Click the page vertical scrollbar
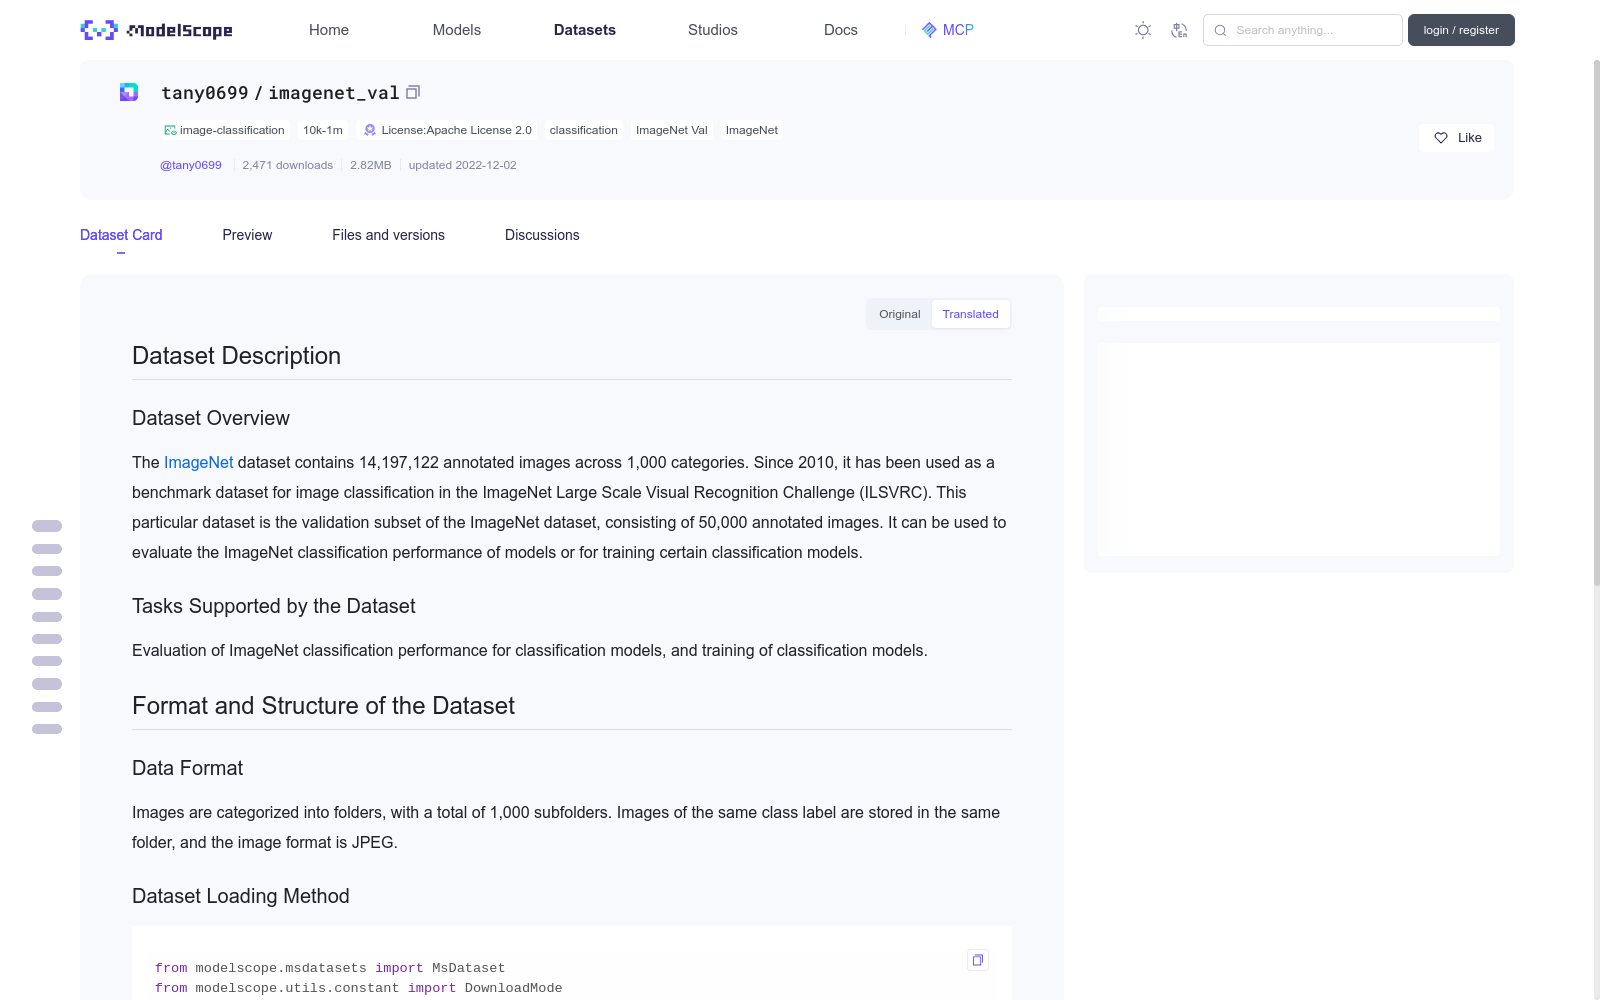Image resolution: width=1600 pixels, height=1000 pixels. point(1596,322)
